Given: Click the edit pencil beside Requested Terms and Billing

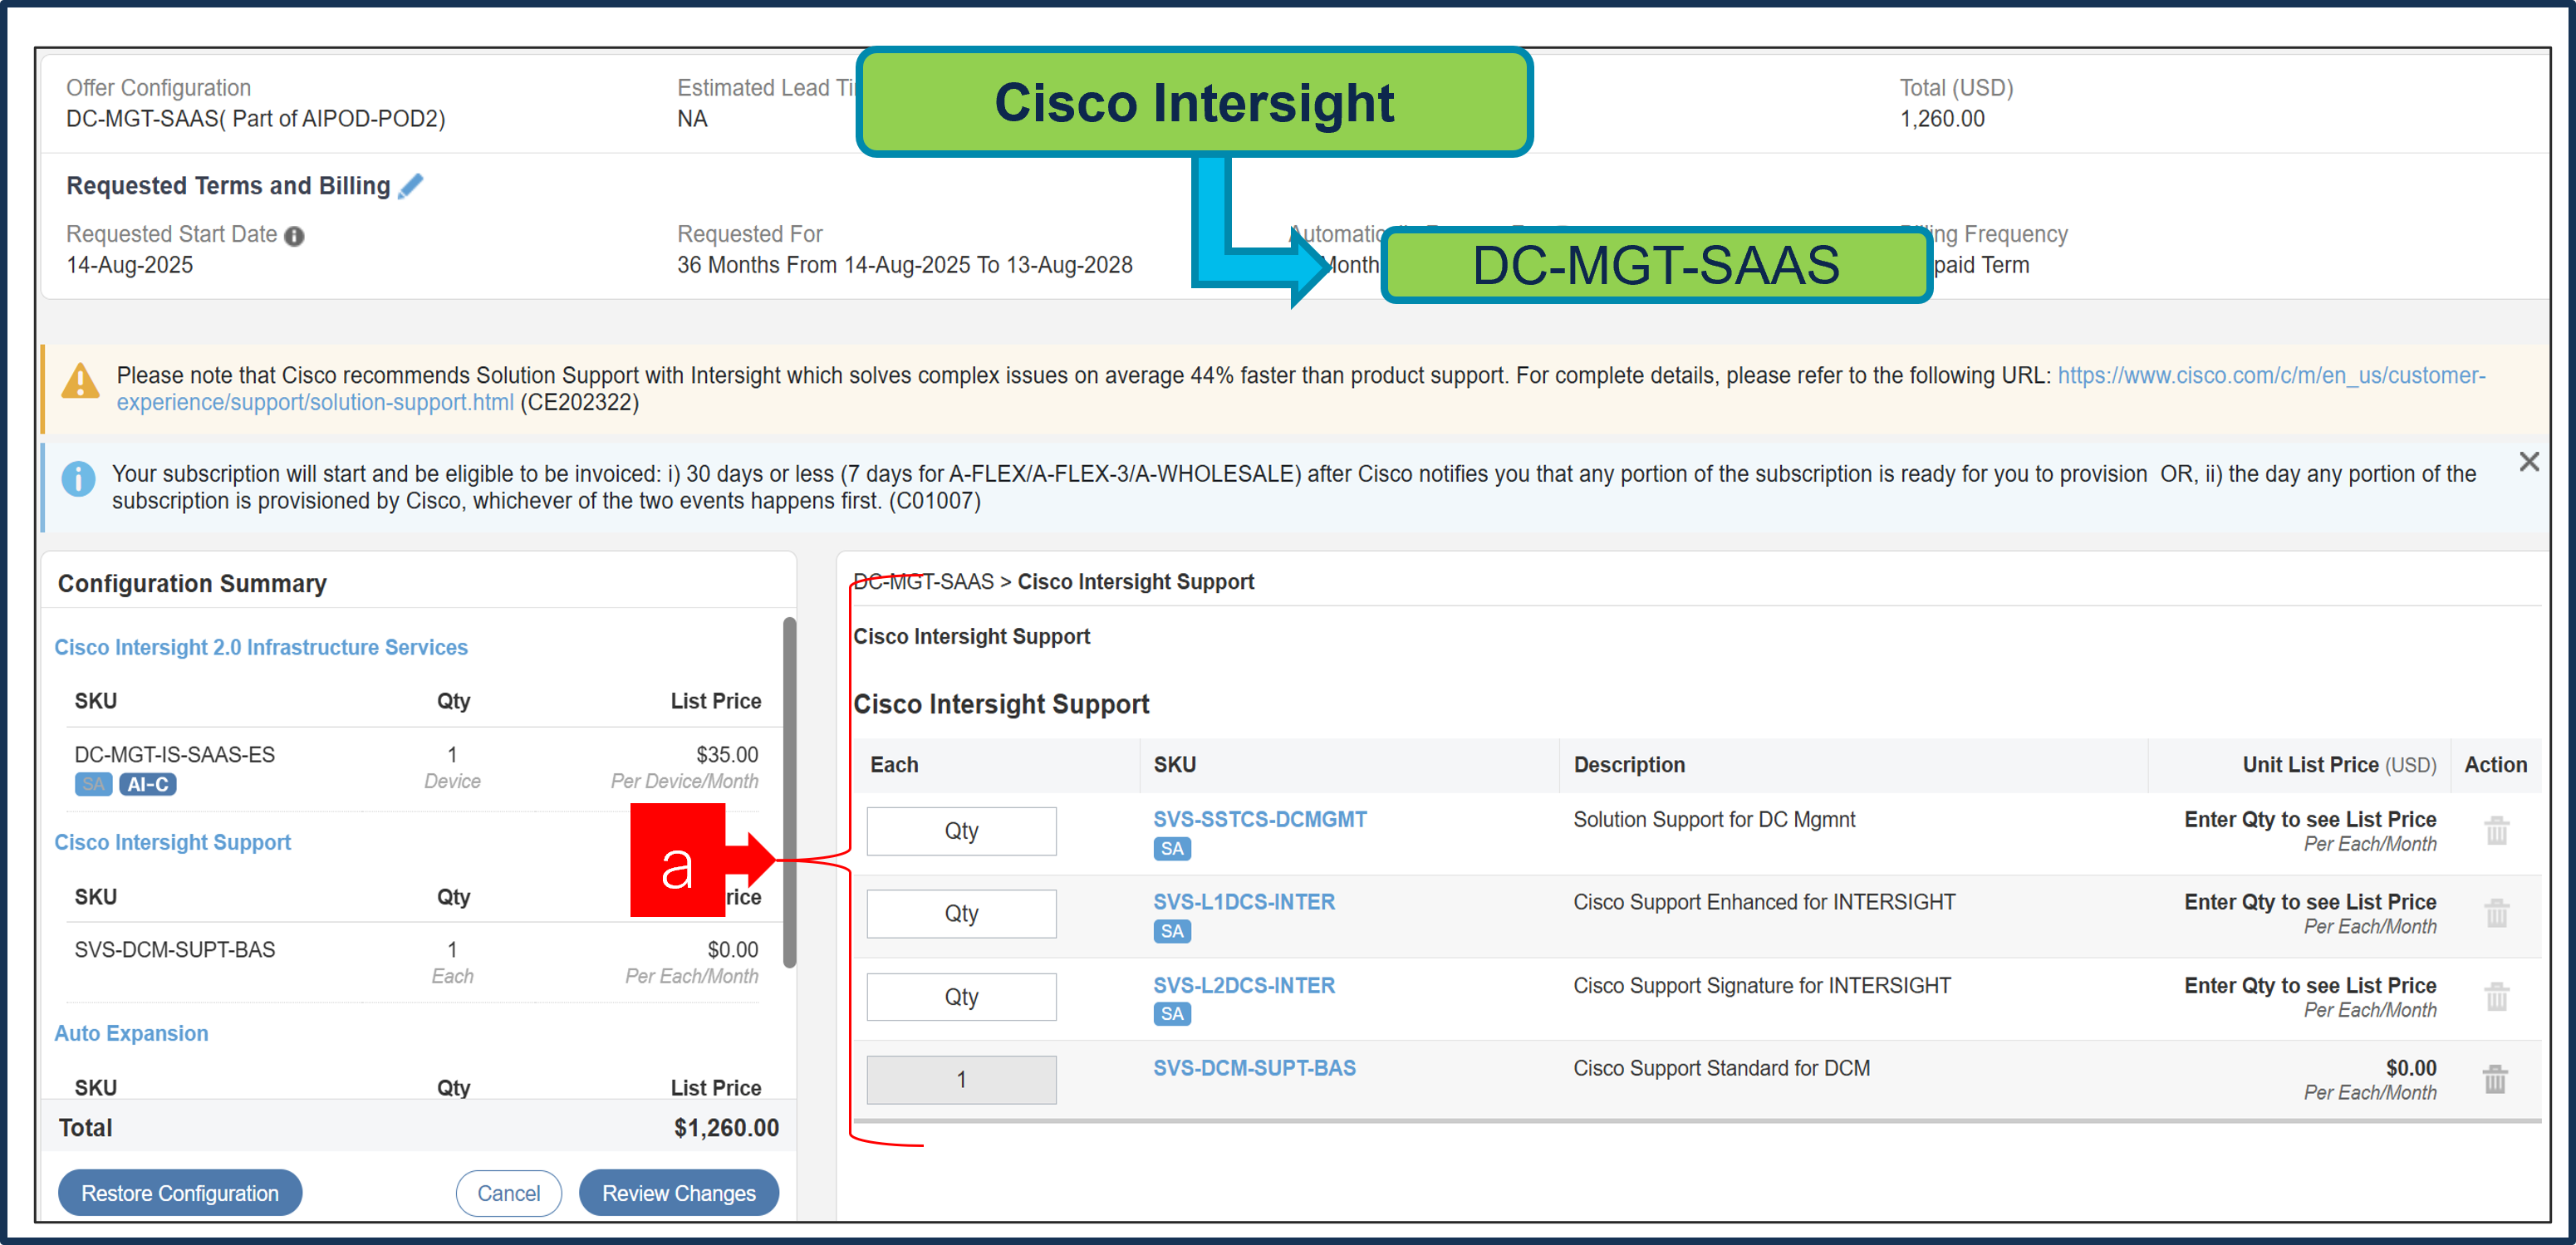Looking at the screenshot, I should pos(410,185).
